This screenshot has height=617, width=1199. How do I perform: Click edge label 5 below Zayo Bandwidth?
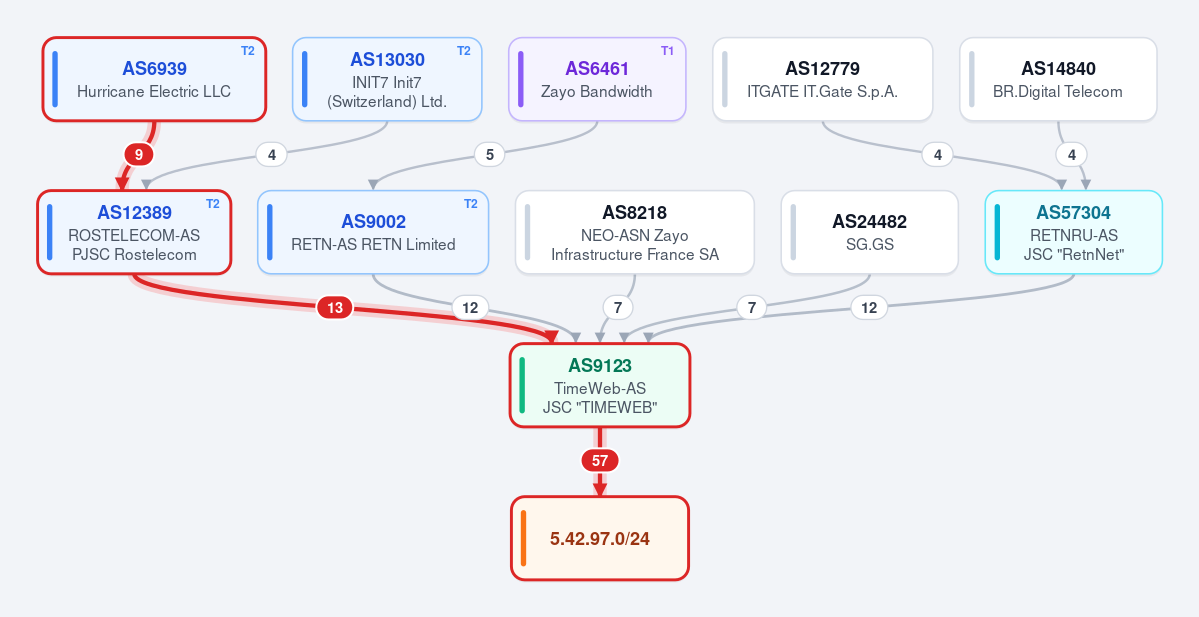point(489,154)
